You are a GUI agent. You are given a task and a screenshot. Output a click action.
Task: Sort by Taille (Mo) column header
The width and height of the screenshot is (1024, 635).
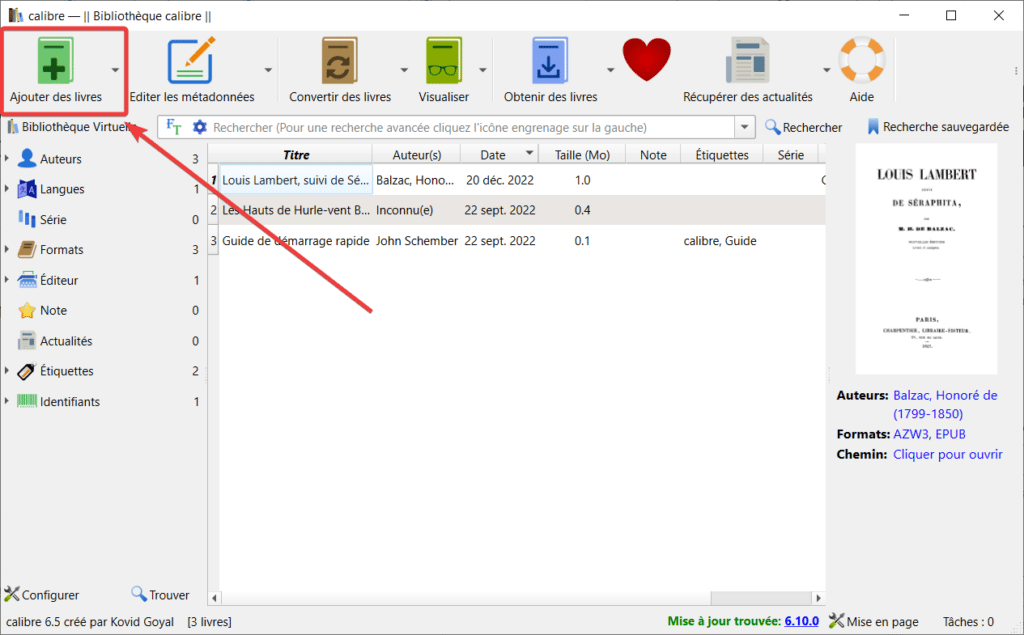coord(582,155)
